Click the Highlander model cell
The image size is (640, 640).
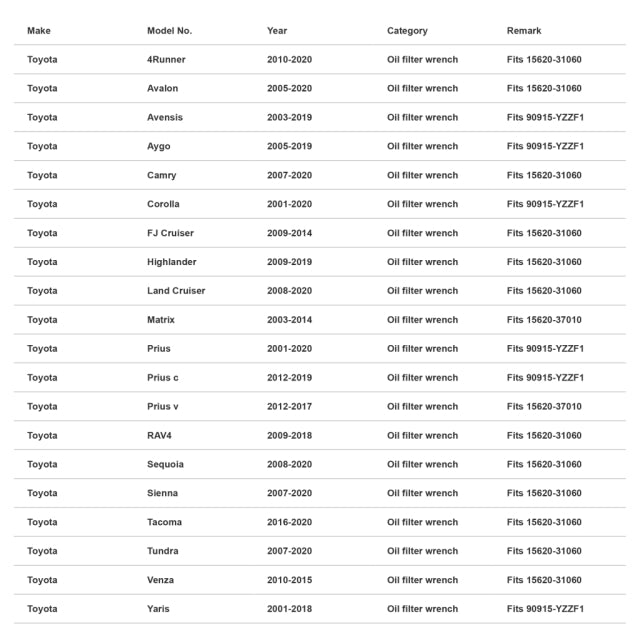pos(171,262)
